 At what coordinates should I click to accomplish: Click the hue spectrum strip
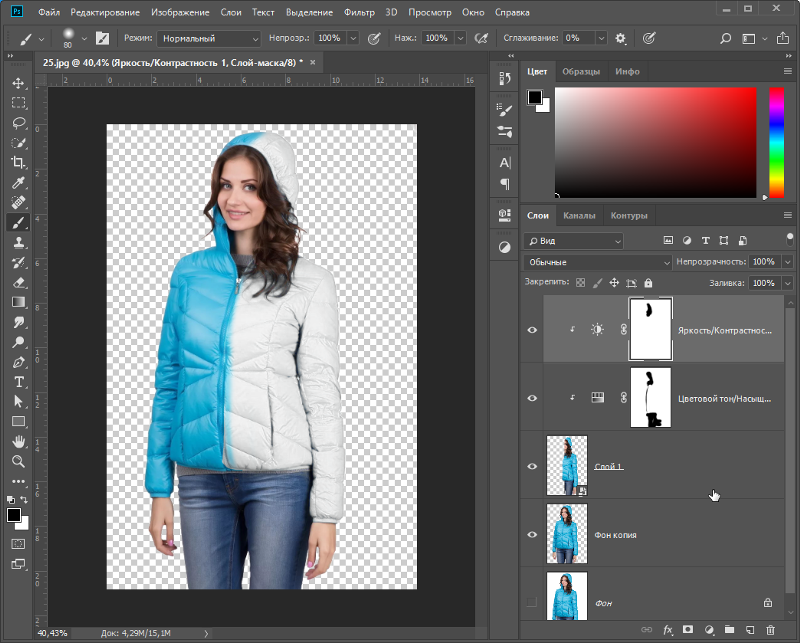777,142
